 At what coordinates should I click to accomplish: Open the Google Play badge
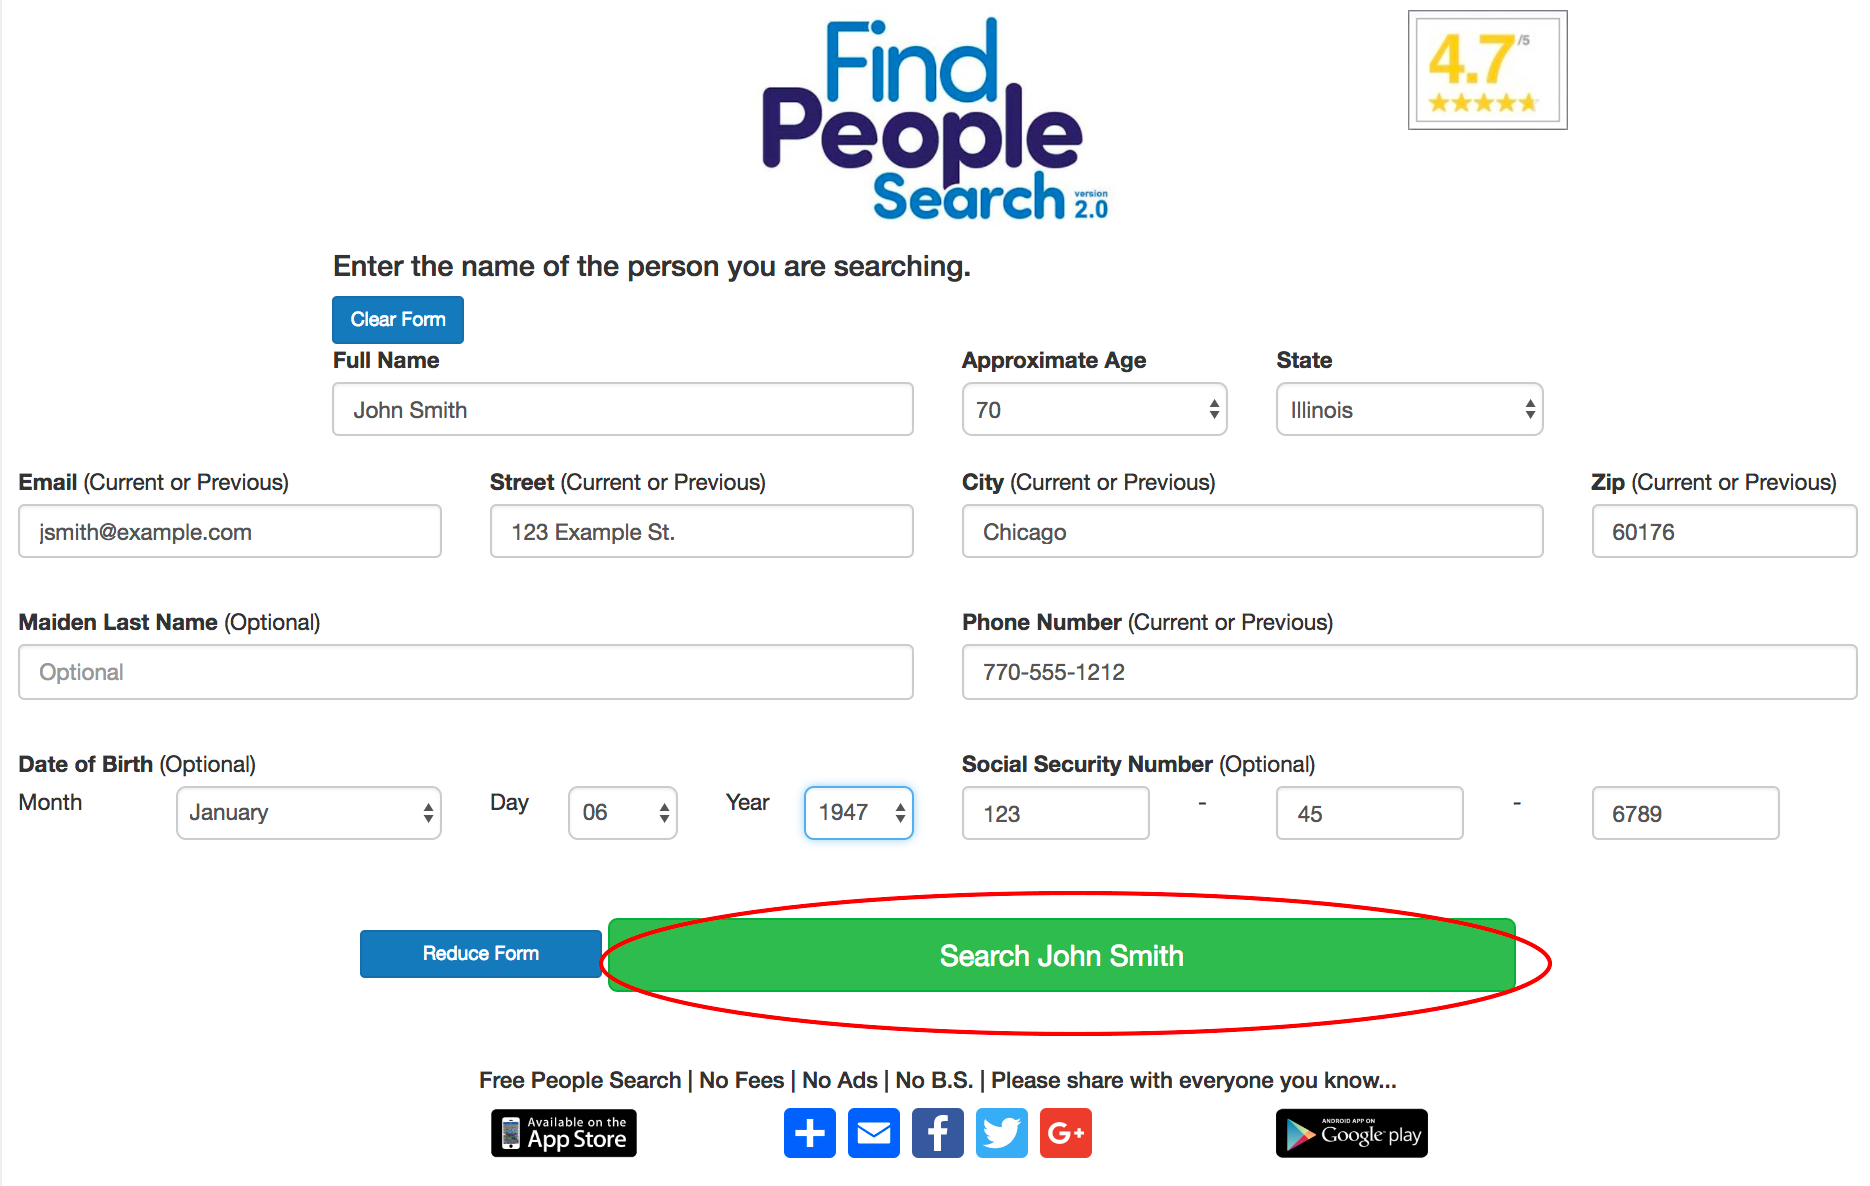[x=1351, y=1133]
